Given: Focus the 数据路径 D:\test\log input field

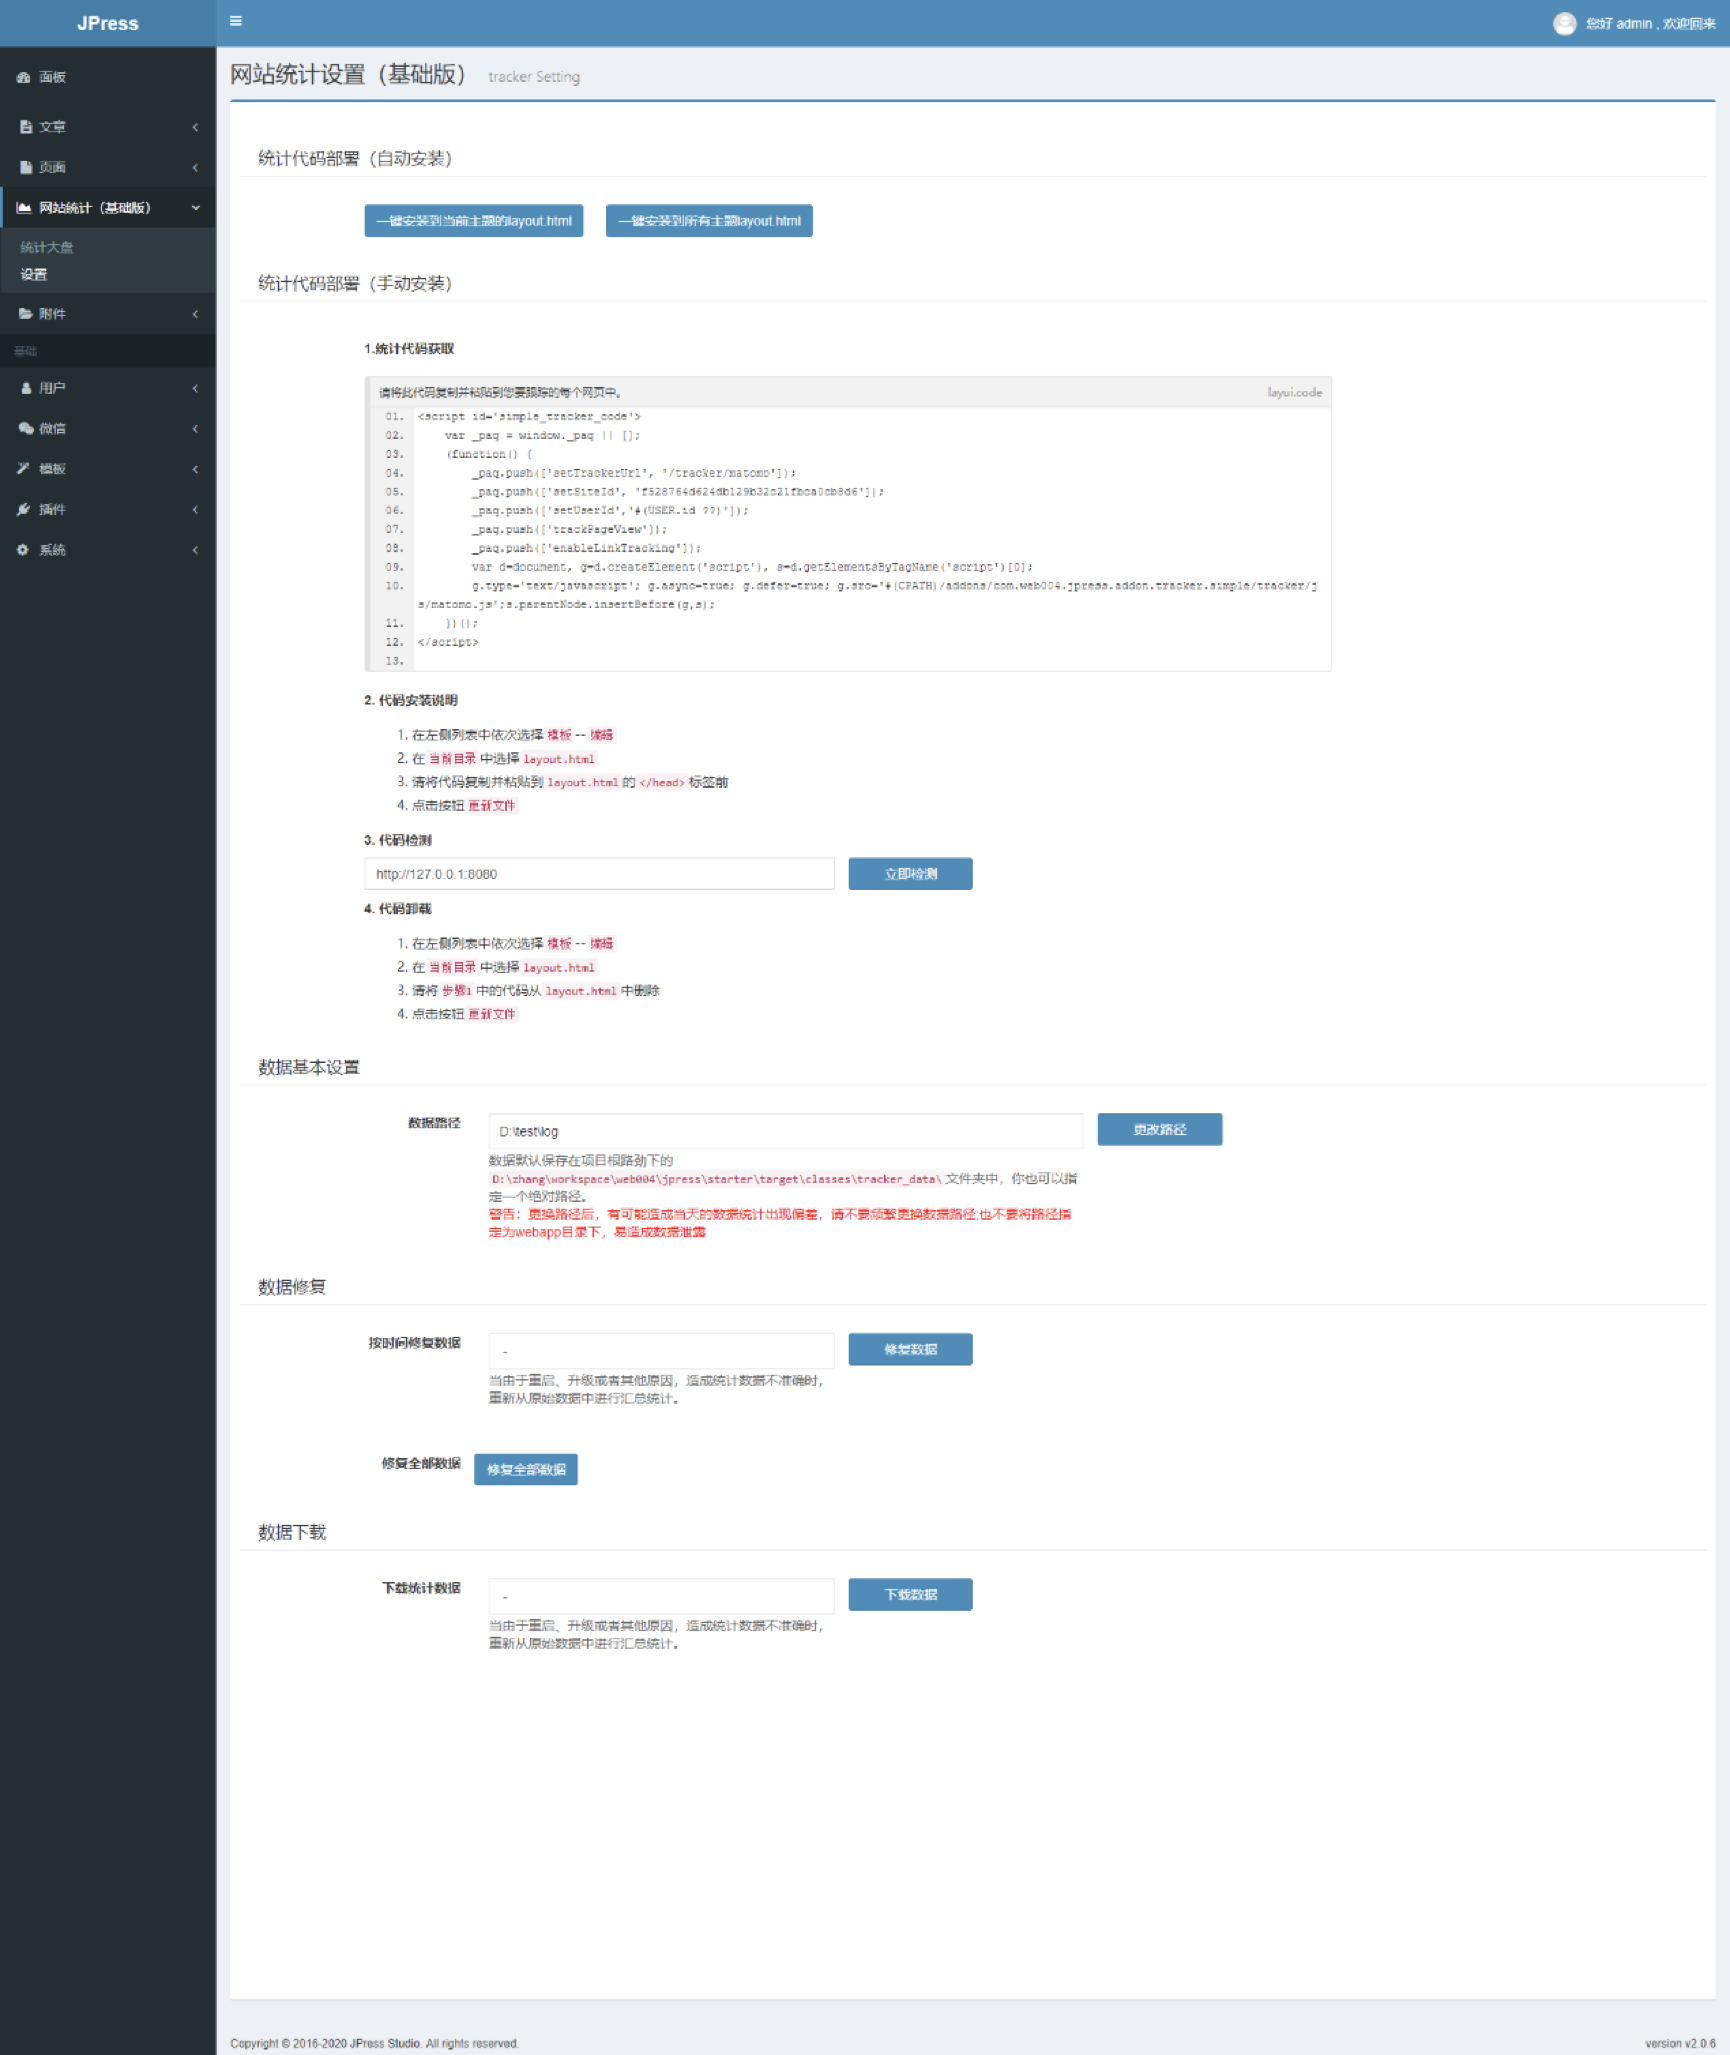Looking at the screenshot, I should [785, 1131].
